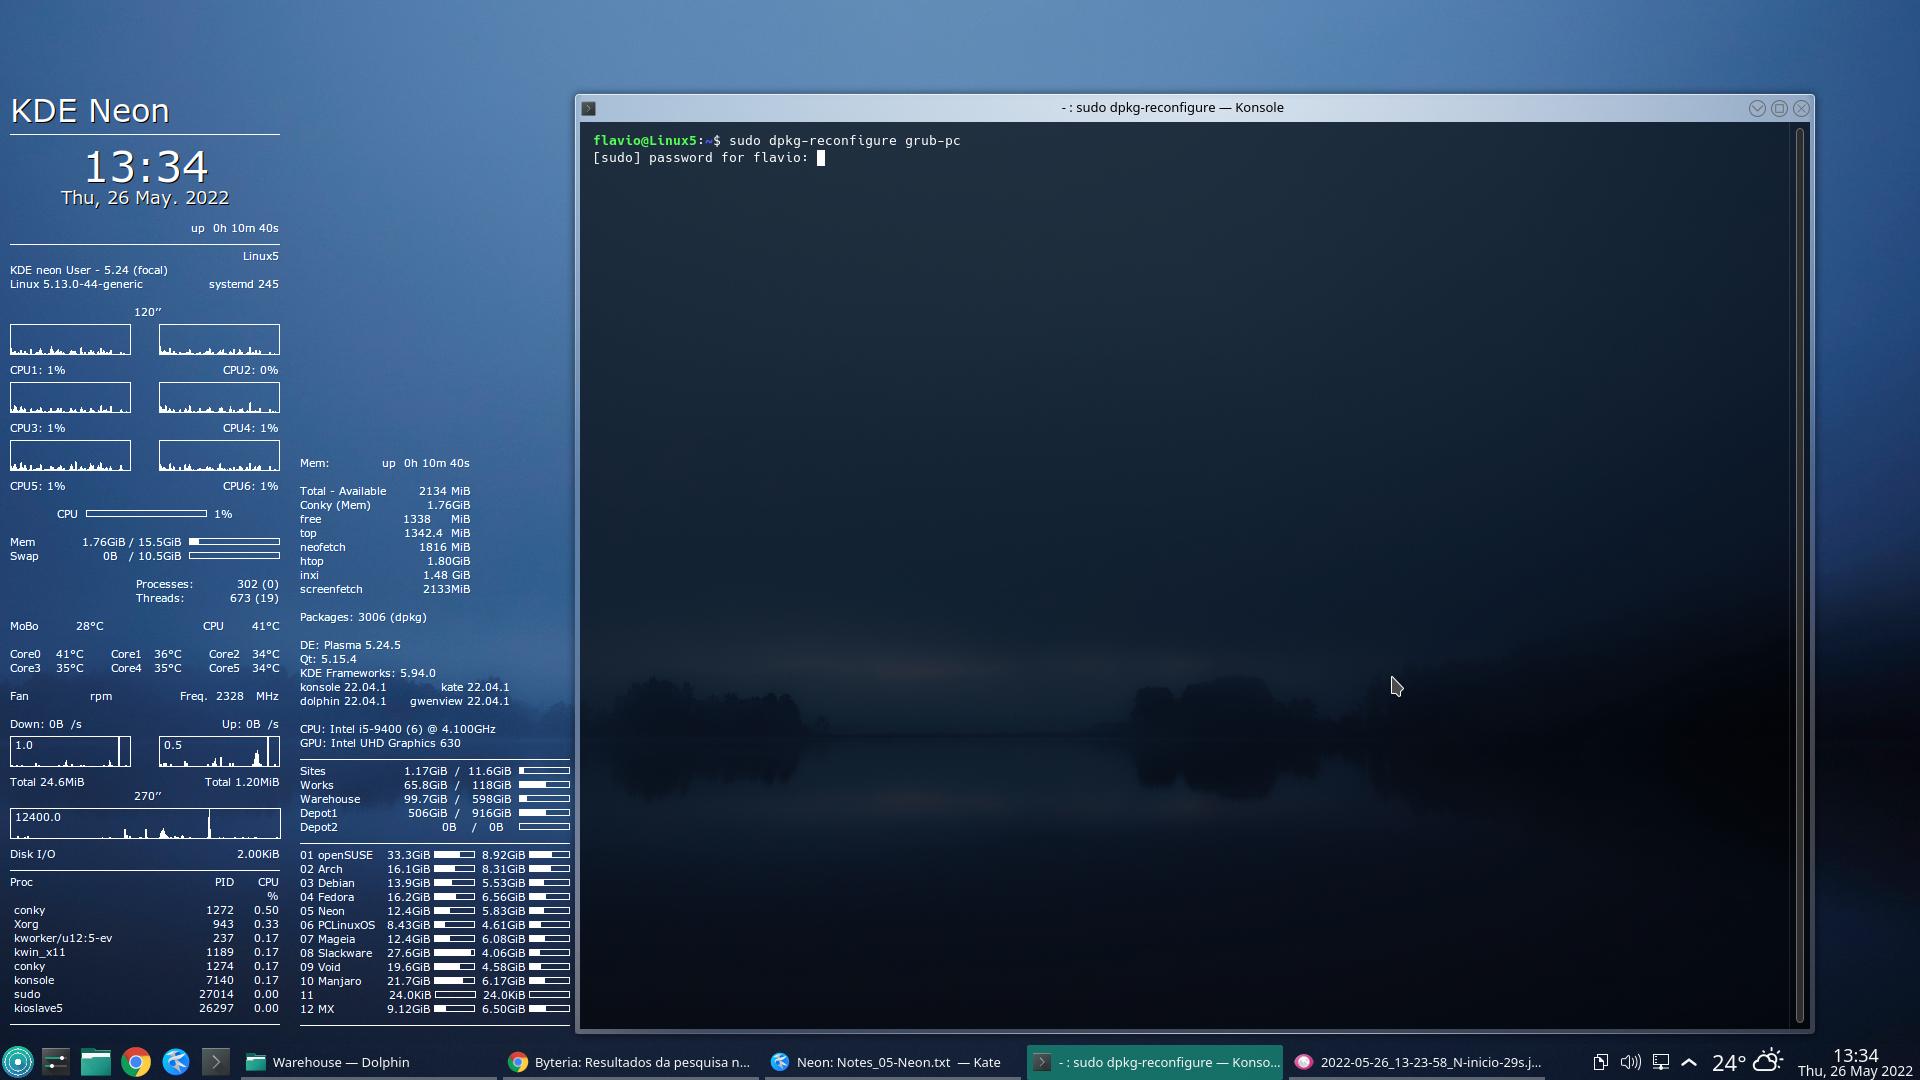Viewport: 1920px width, 1080px height.
Task: Launch Dolphin file manager from pinned icon
Action: (96, 1062)
